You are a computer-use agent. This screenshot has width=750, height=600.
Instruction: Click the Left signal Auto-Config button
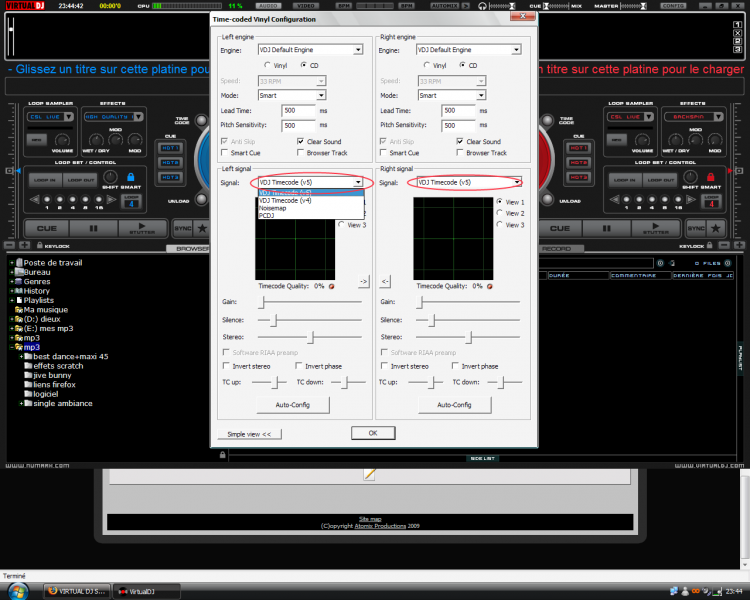click(x=294, y=405)
